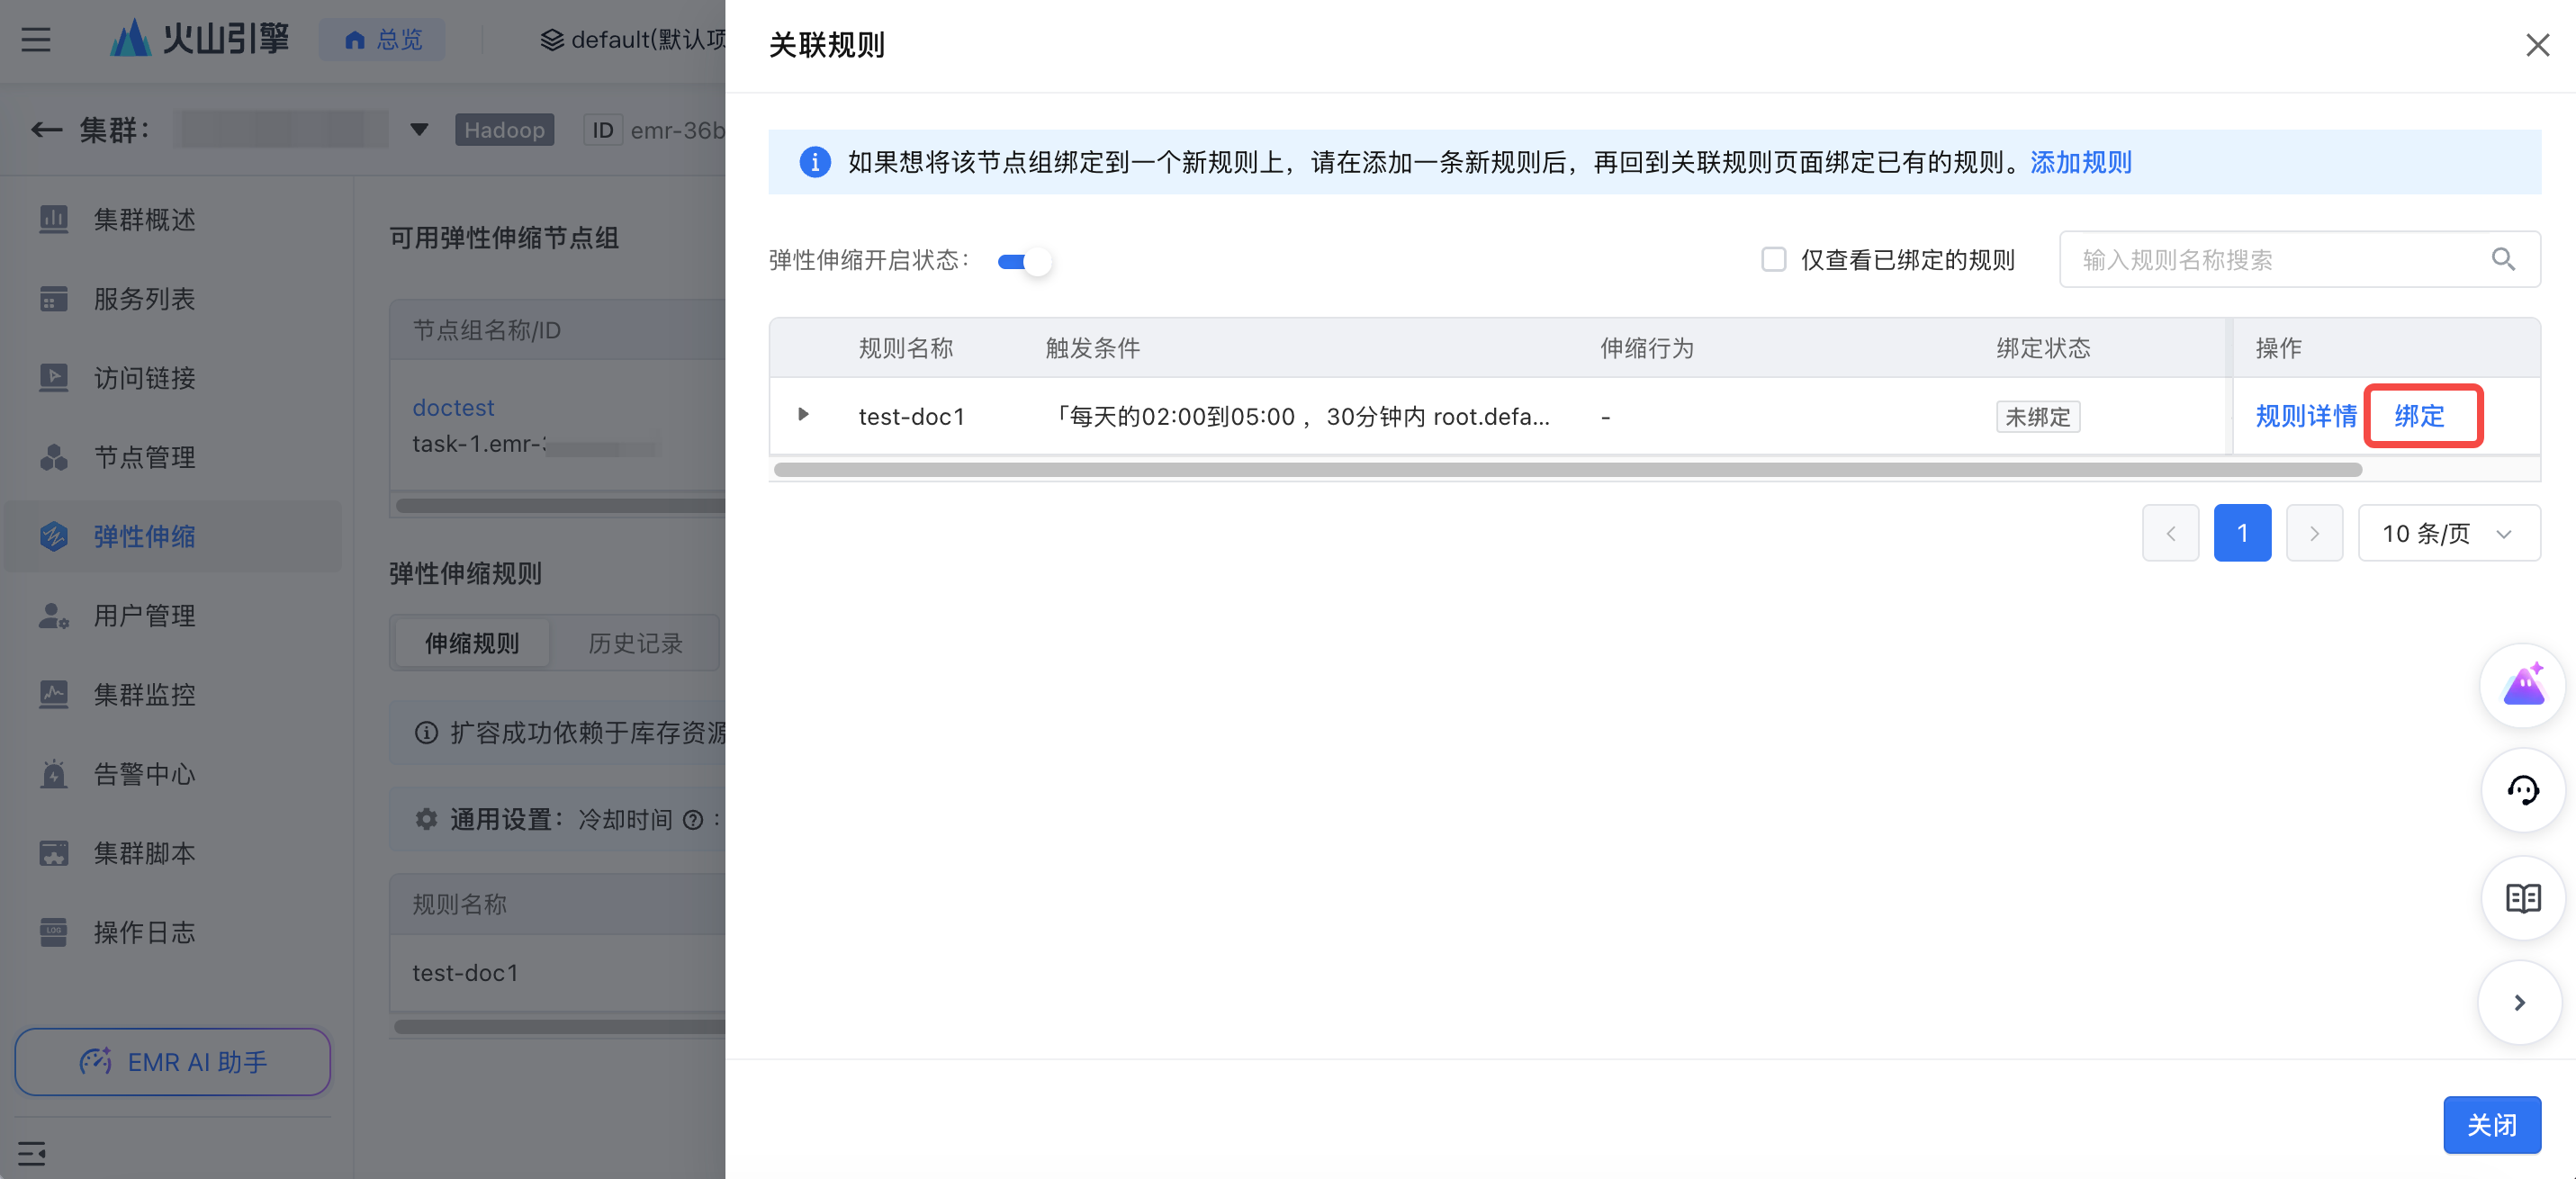Select 集群监控 menu item
The width and height of the screenshot is (2576, 1179).
[x=173, y=694]
